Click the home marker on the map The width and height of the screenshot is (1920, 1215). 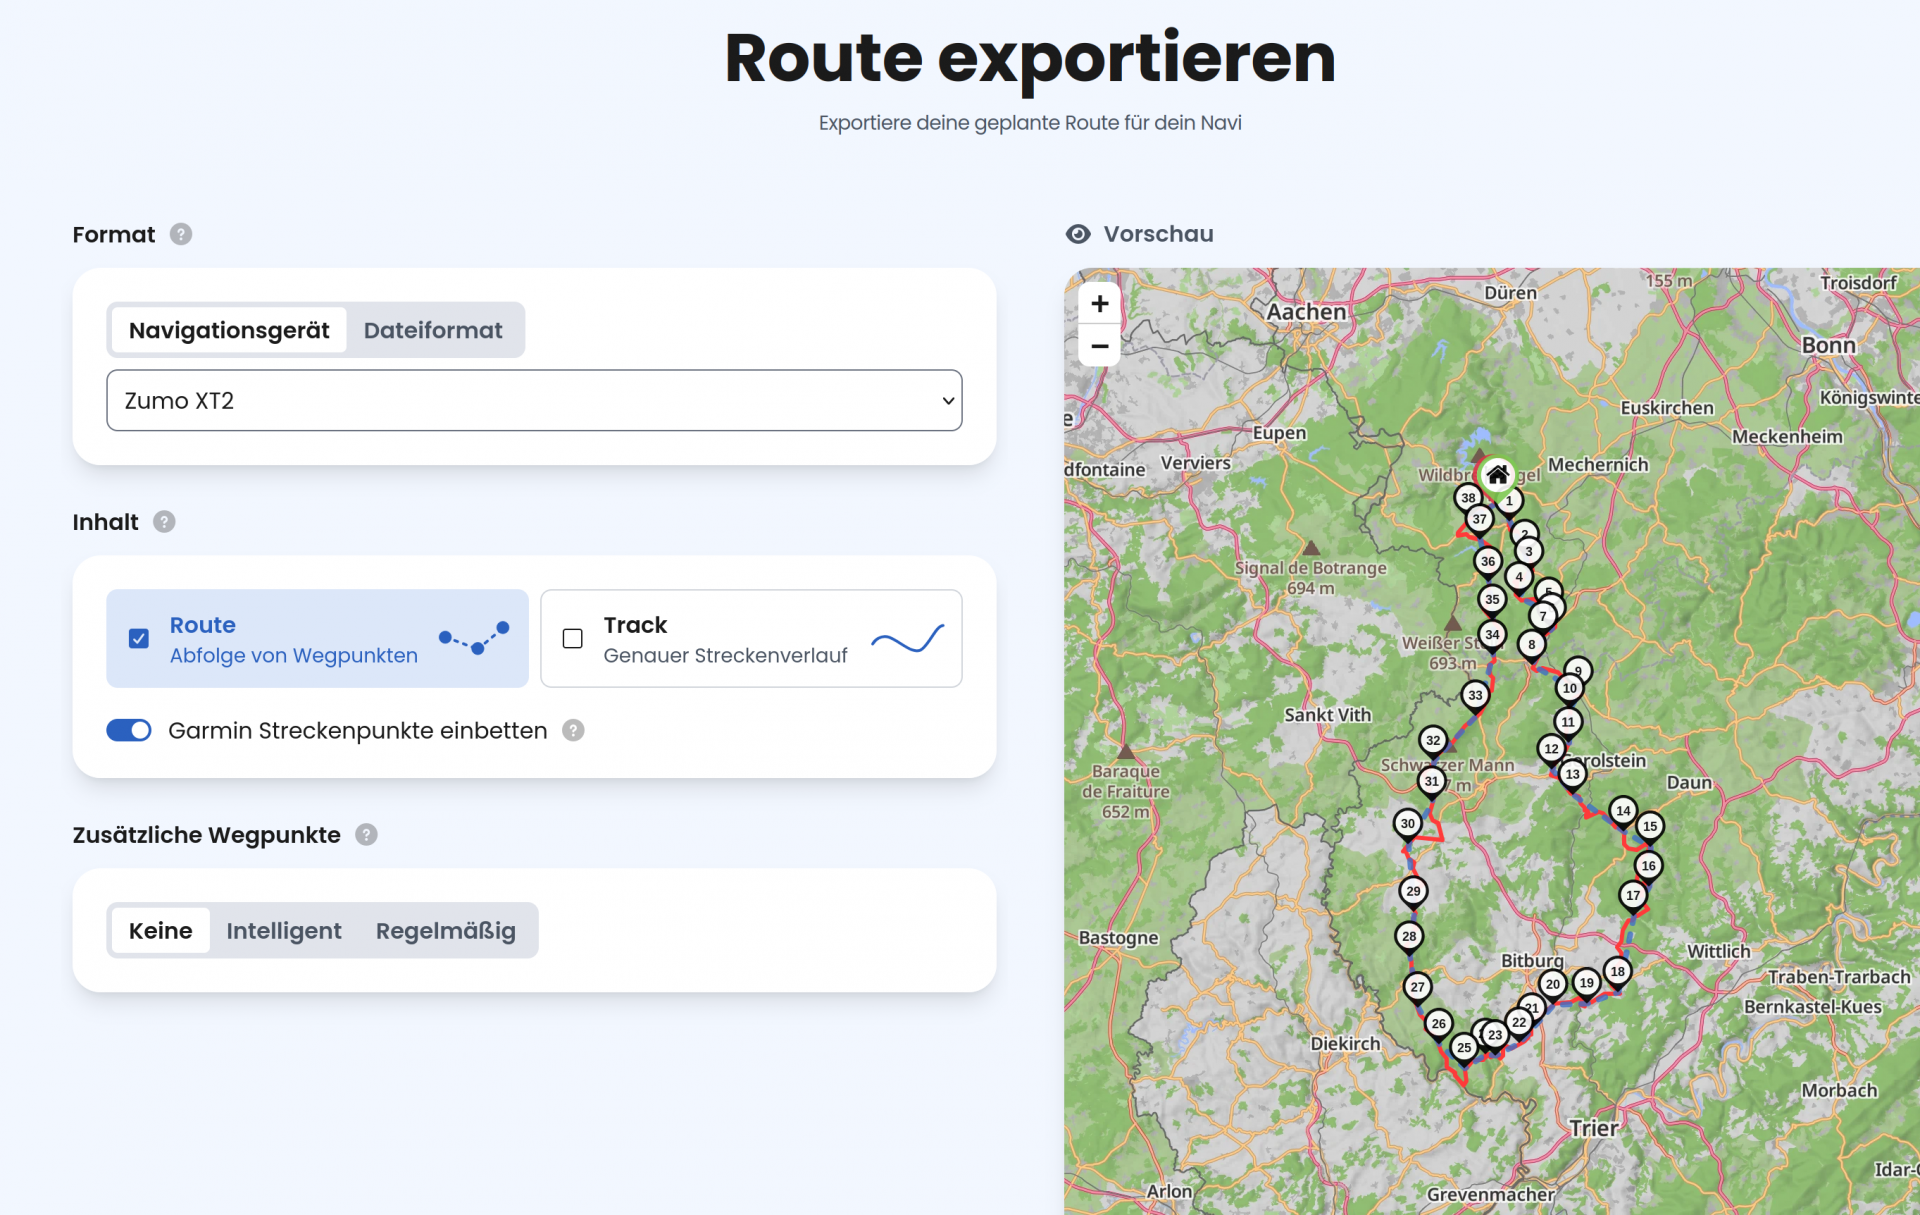click(1497, 474)
